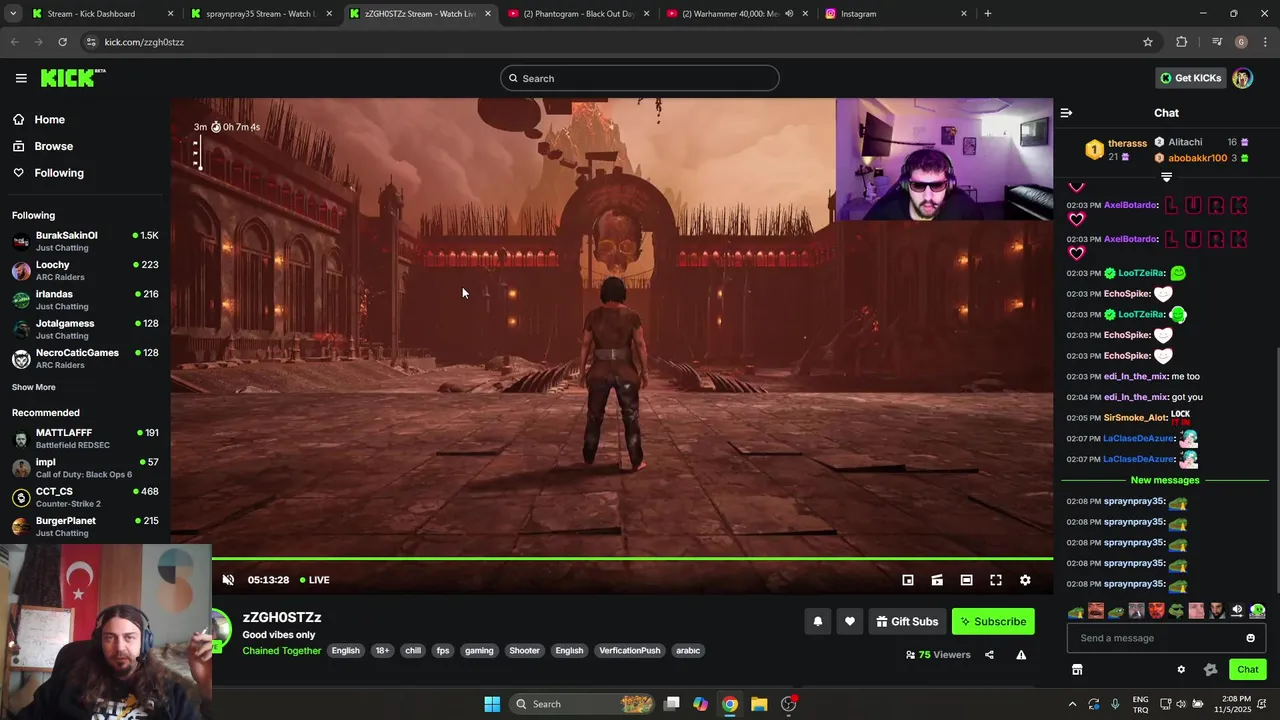Open a new browser tab
1280x720 pixels.
click(988, 14)
